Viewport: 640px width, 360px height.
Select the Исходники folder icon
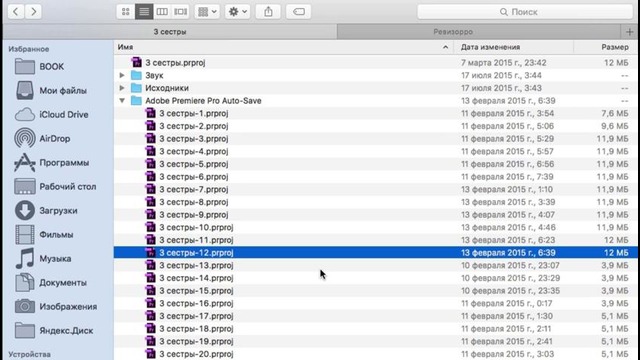[136, 88]
